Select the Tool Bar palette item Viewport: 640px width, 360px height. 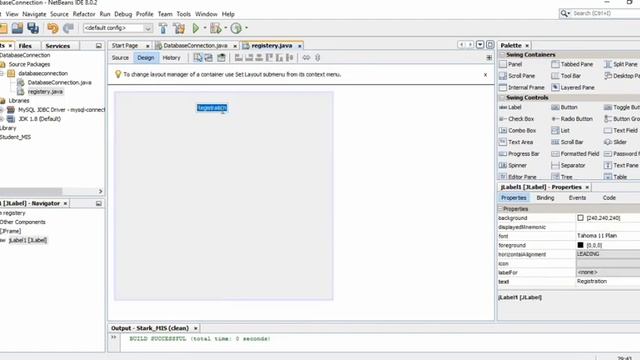[x=566, y=76]
